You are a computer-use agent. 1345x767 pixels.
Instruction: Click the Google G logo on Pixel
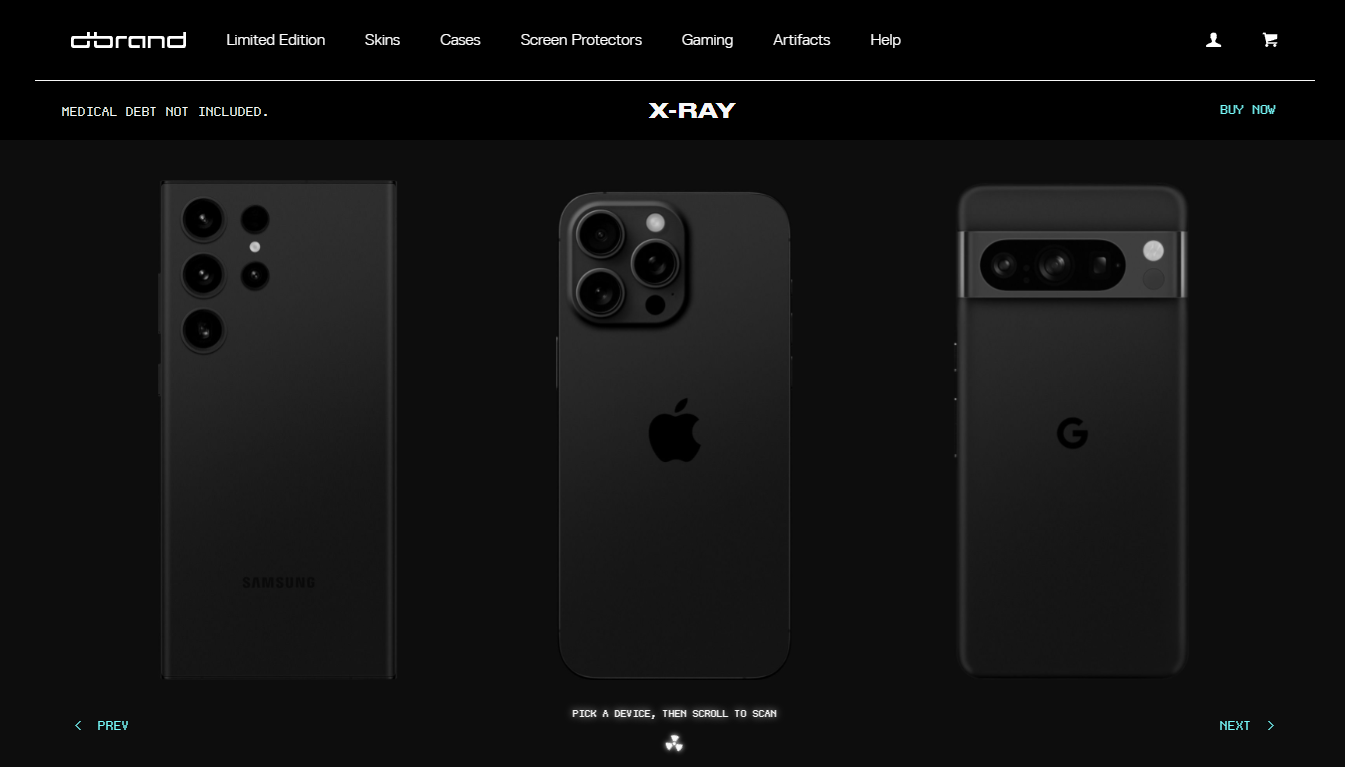click(1072, 433)
